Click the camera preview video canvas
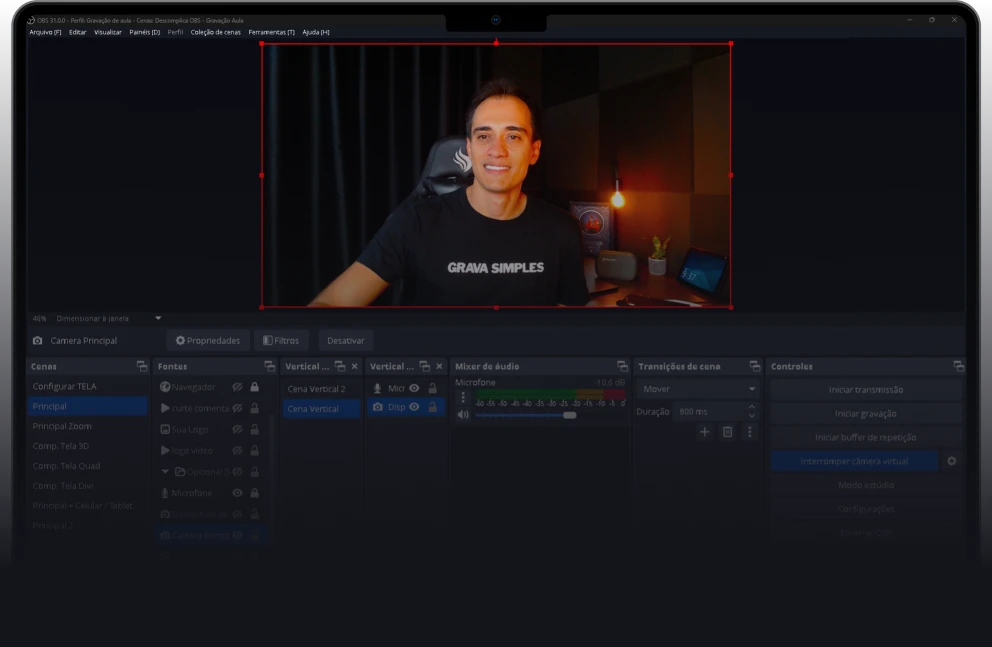The image size is (992, 647). pos(496,175)
